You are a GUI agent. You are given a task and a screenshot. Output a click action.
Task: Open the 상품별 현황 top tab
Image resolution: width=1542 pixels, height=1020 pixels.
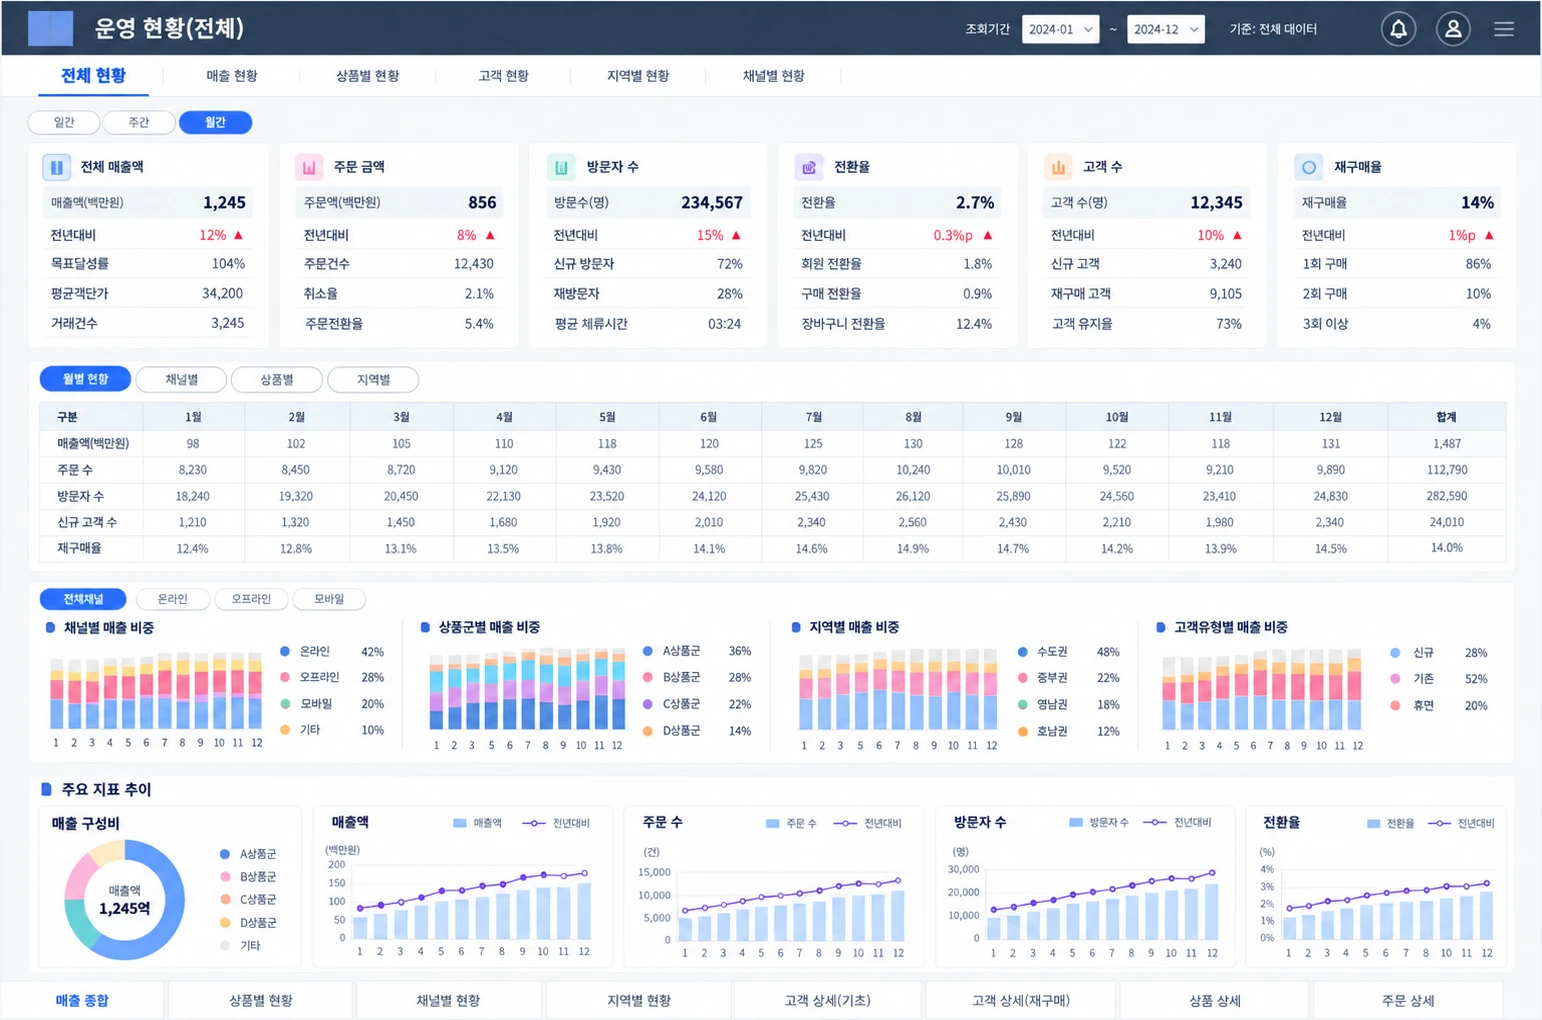click(x=367, y=76)
